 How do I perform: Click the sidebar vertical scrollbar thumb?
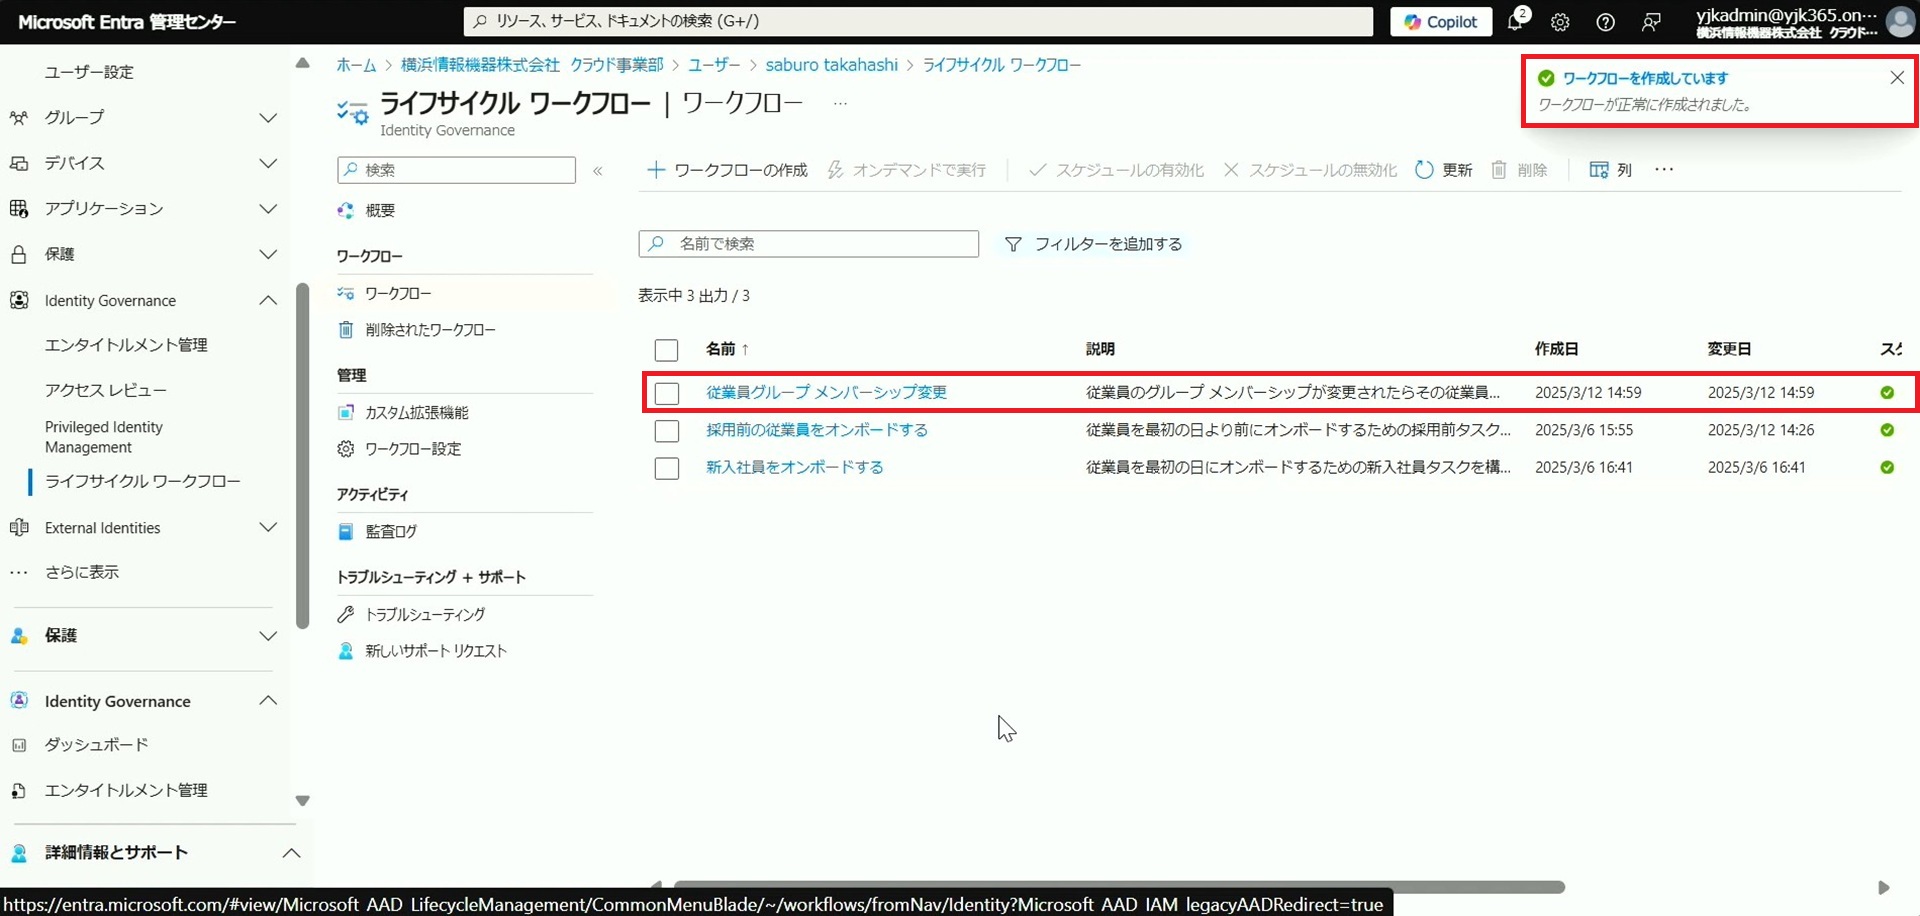(303, 456)
